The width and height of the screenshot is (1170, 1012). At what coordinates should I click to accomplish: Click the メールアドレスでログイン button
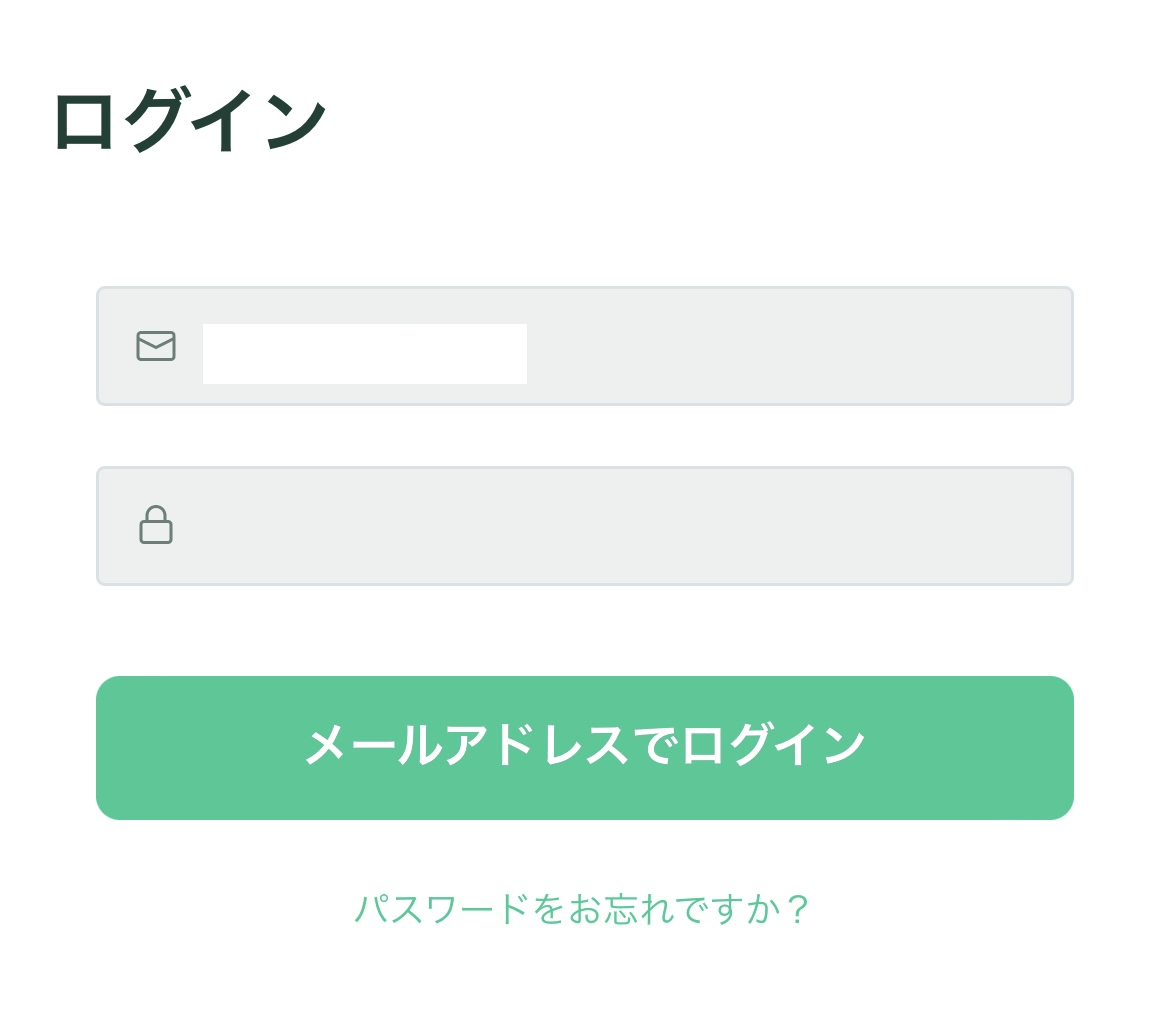[584, 748]
